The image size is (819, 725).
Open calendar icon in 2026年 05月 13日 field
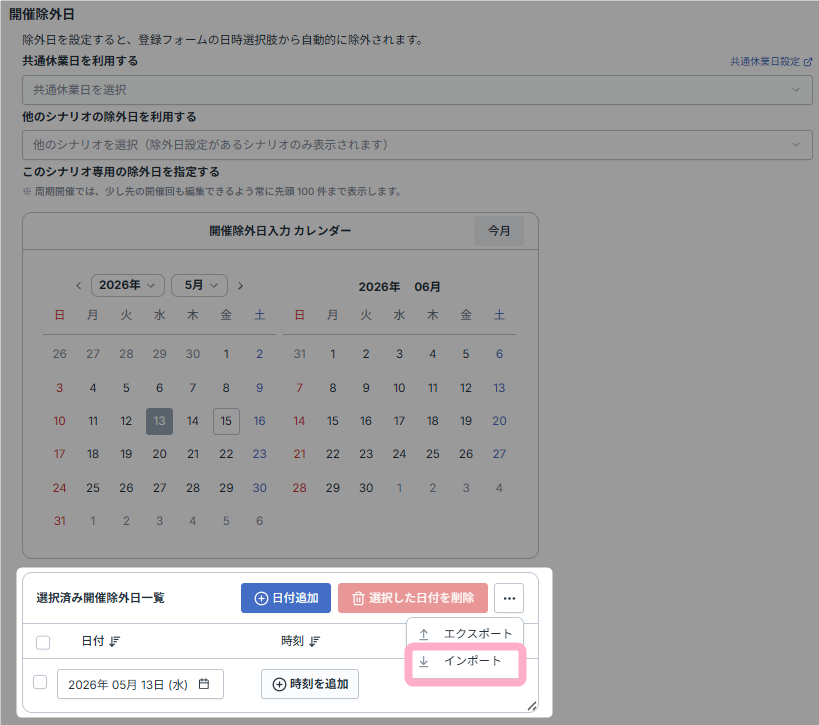coord(204,684)
